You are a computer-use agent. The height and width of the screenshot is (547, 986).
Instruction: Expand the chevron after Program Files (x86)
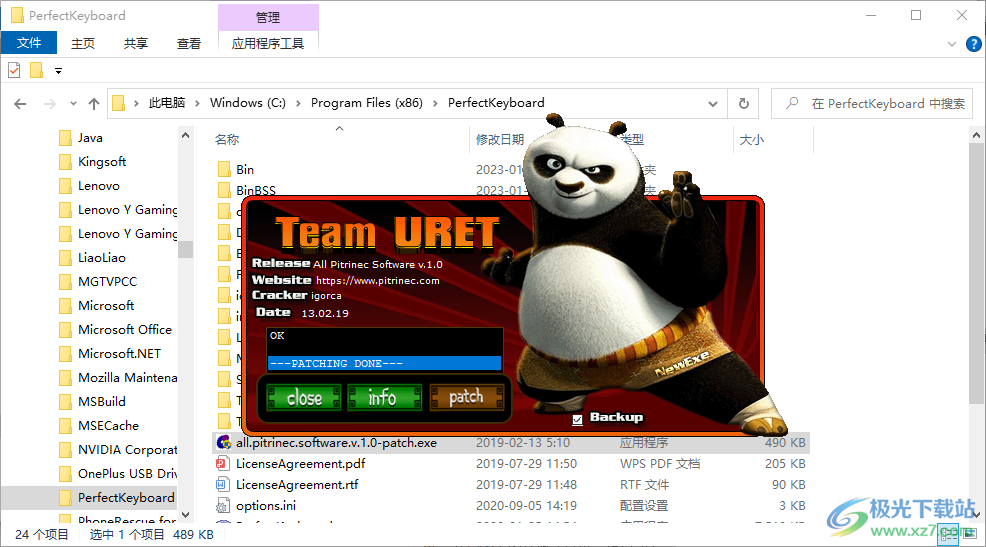(x=435, y=103)
